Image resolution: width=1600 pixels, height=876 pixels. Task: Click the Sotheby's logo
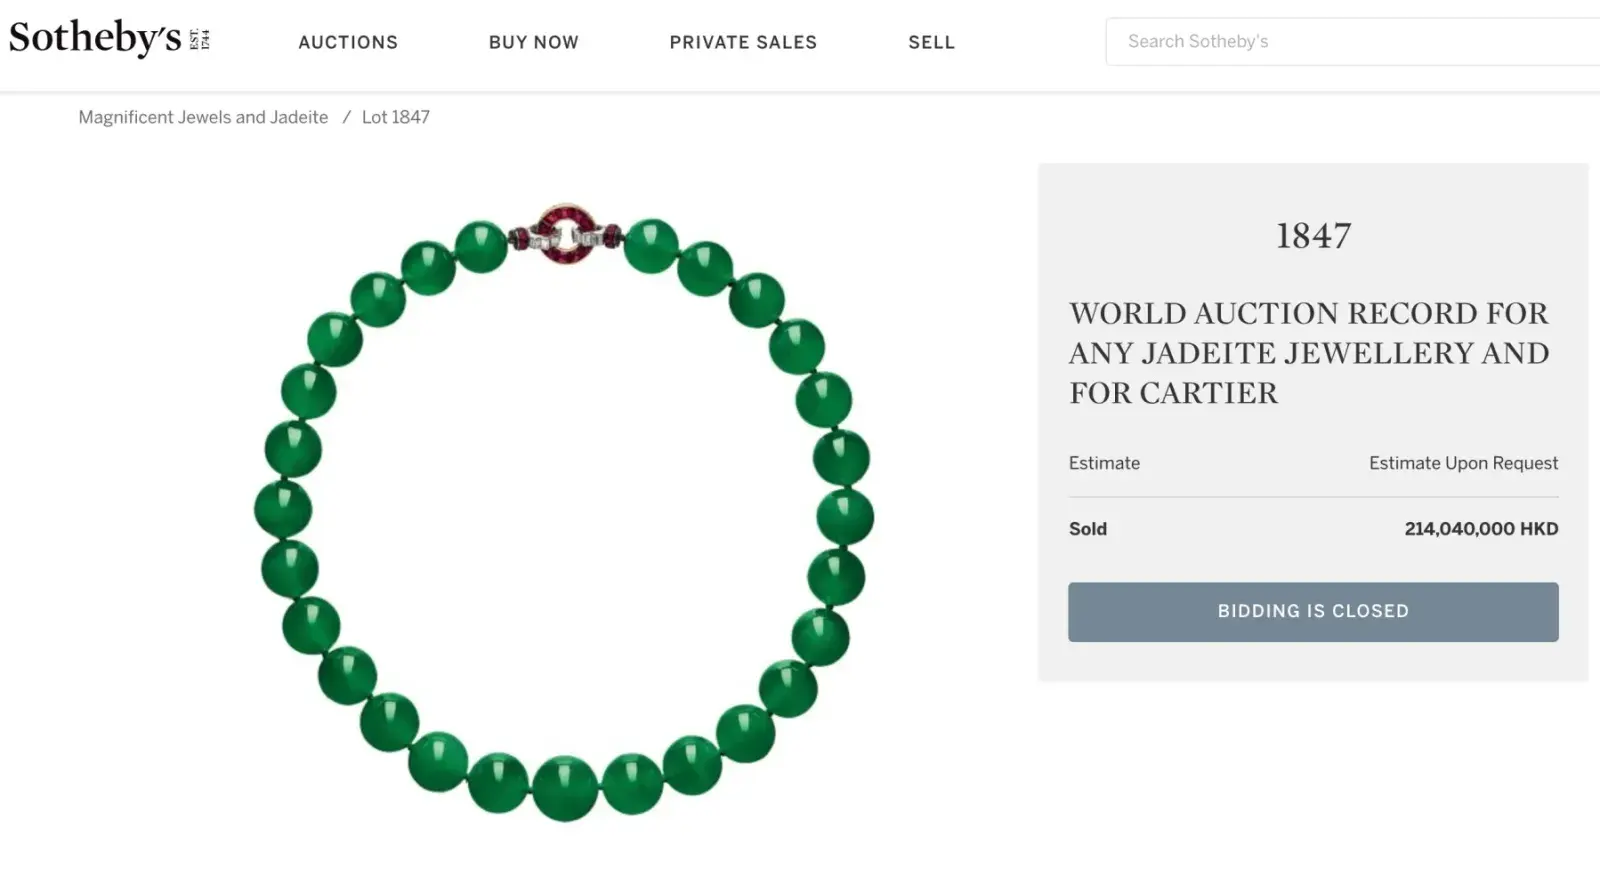coord(95,38)
